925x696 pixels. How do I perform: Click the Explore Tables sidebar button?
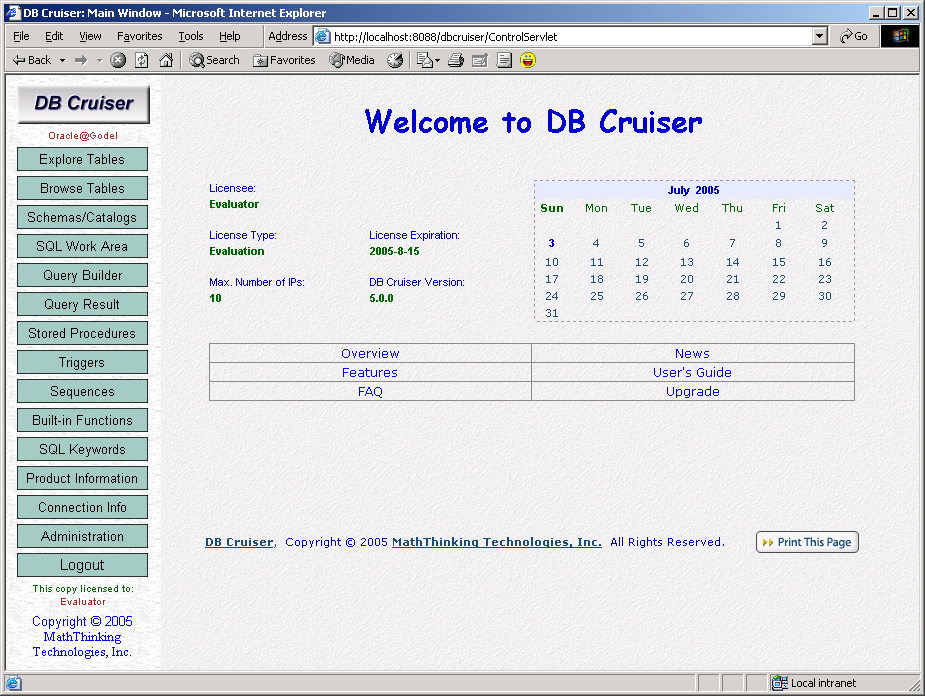tap(82, 159)
